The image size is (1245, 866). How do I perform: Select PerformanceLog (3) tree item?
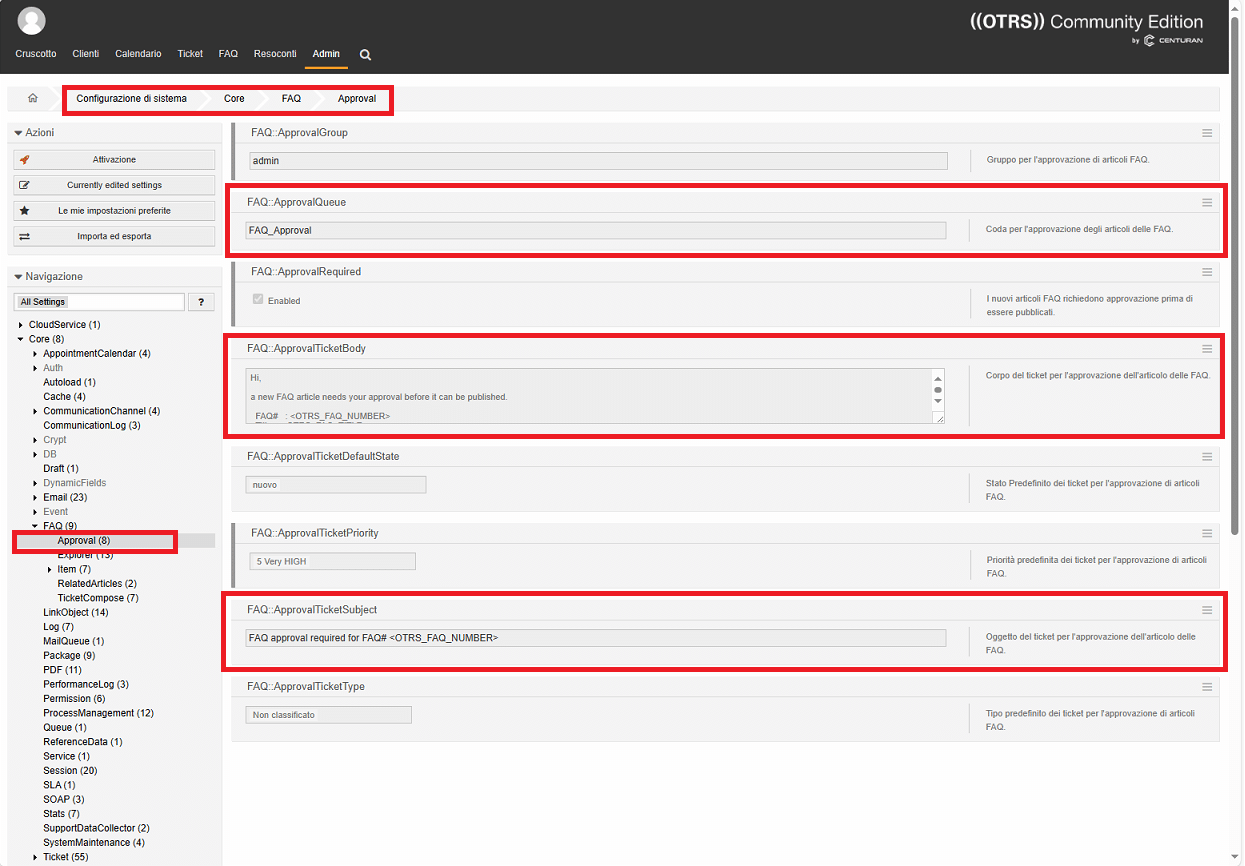(x=86, y=685)
